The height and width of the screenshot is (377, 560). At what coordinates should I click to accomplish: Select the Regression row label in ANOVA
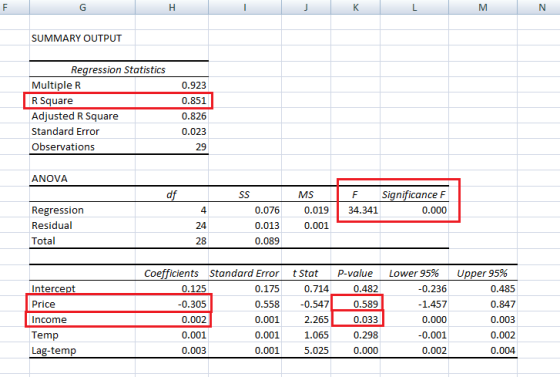pyautogui.click(x=58, y=210)
